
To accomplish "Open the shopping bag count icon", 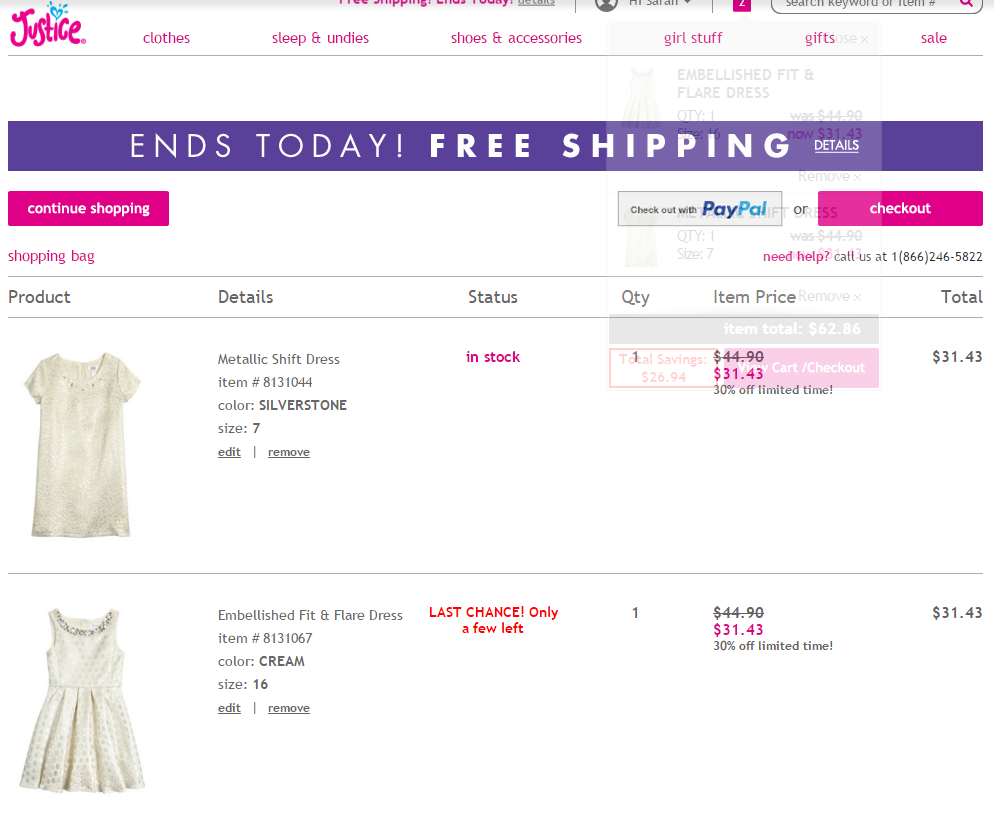I will point(741,4).
